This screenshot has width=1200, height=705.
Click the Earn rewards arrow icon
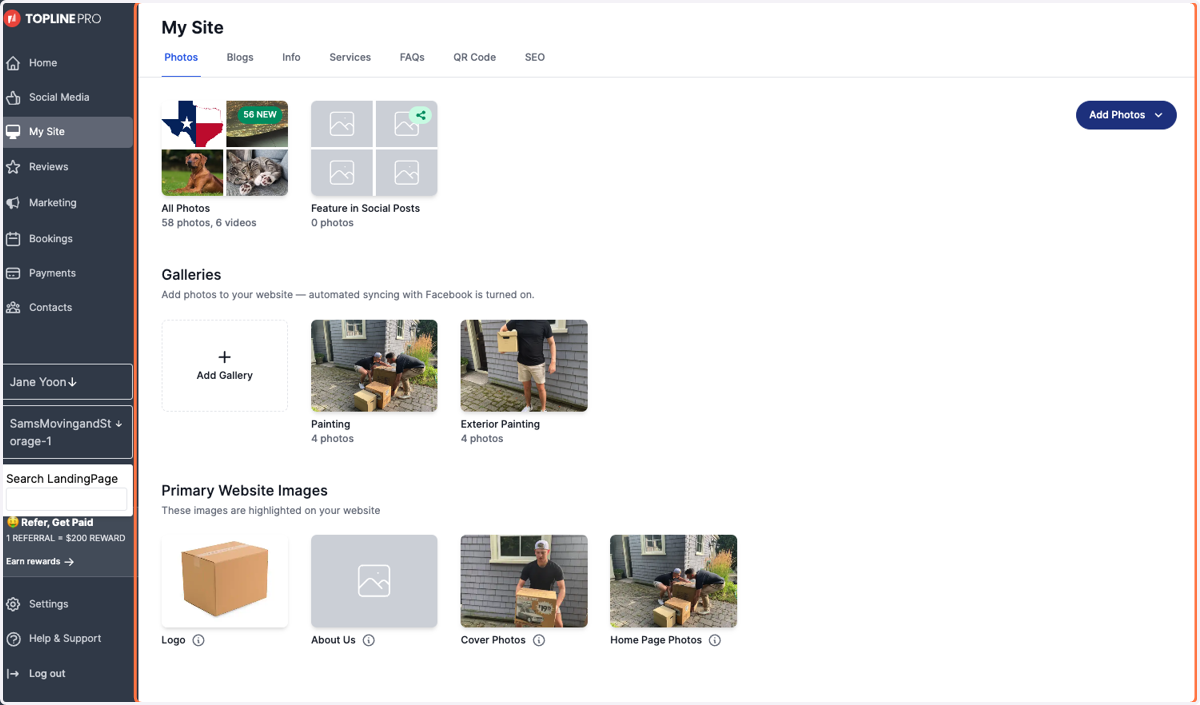pyautogui.click(x=69, y=562)
